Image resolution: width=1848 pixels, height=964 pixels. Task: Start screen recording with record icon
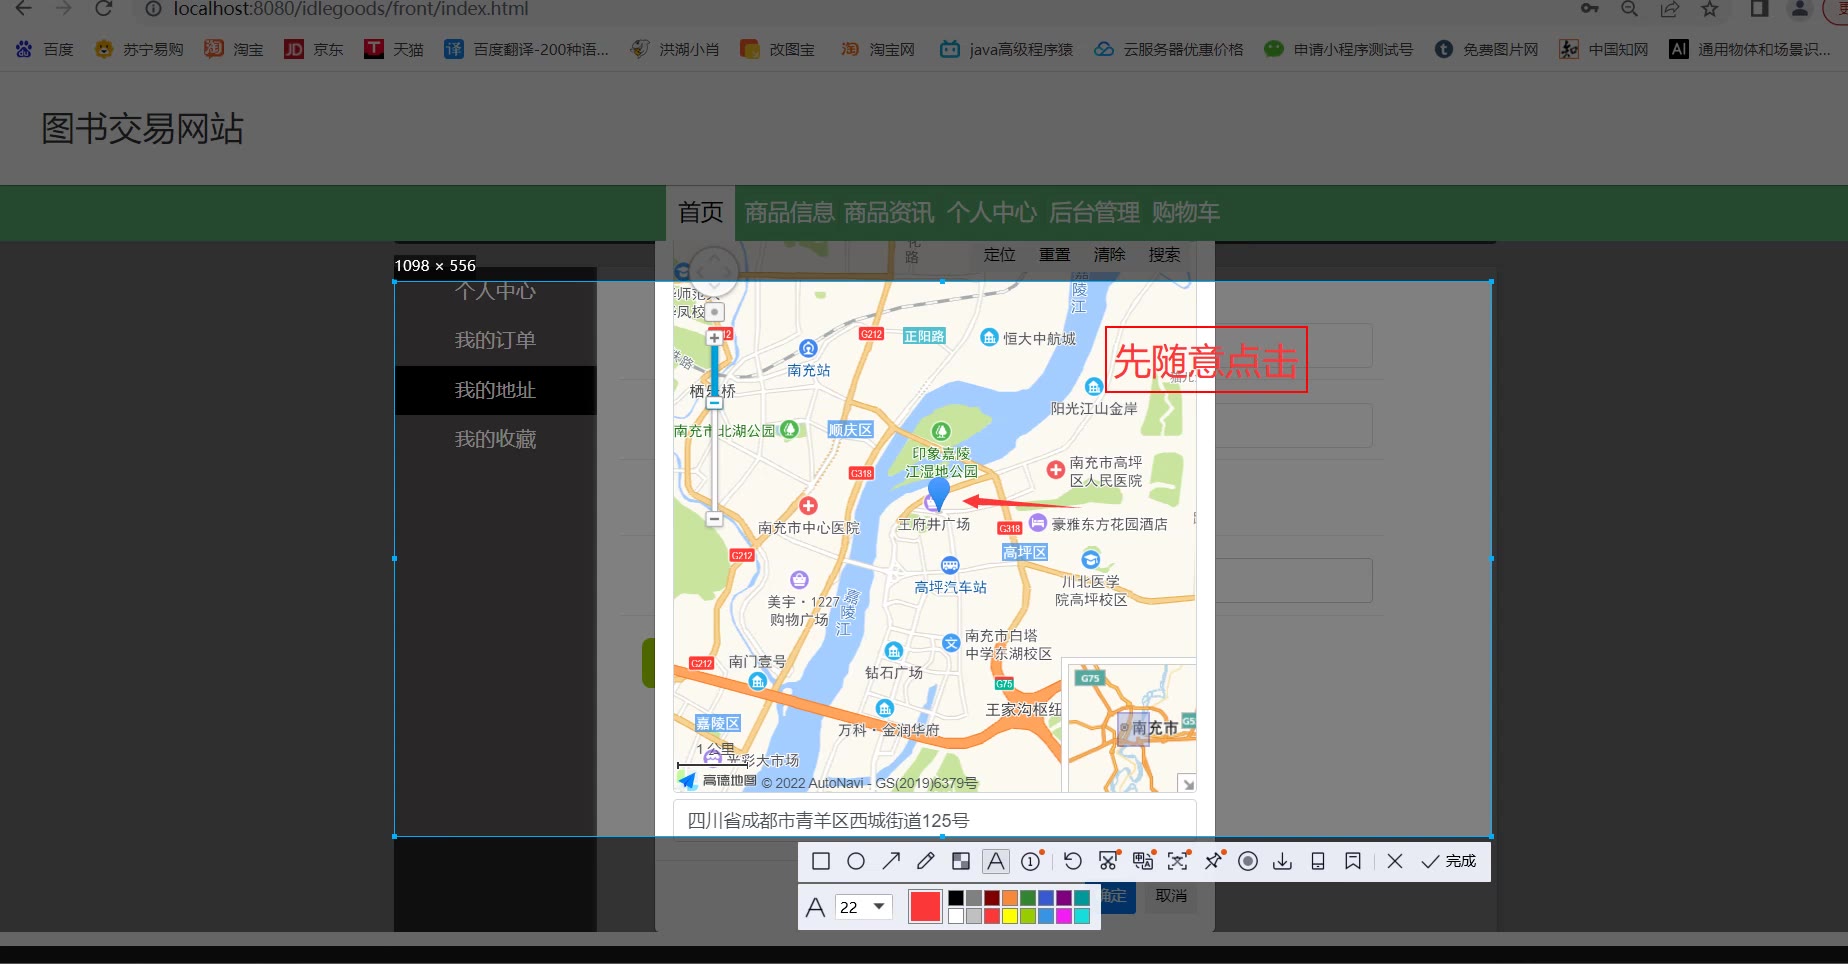click(1248, 861)
